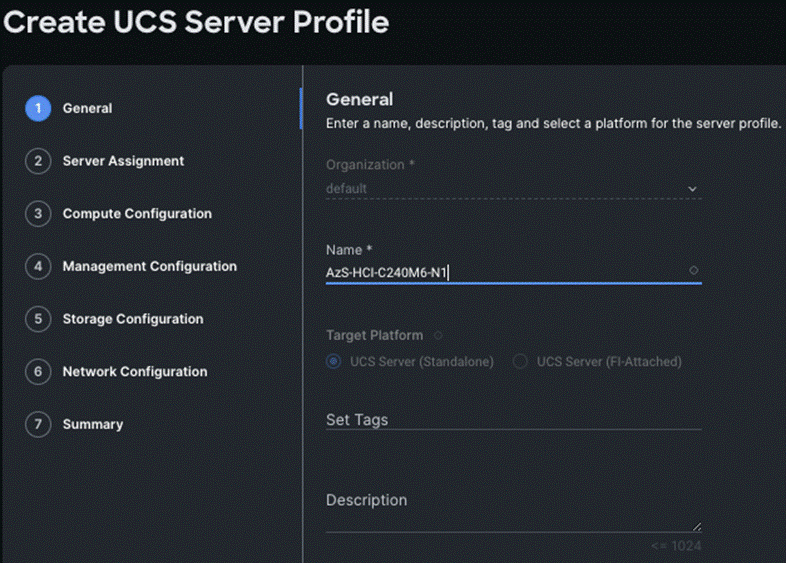The width and height of the screenshot is (786, 563).
Task: Select step 6 circle icon for Network Configuration
Action: tap(38, 371)
